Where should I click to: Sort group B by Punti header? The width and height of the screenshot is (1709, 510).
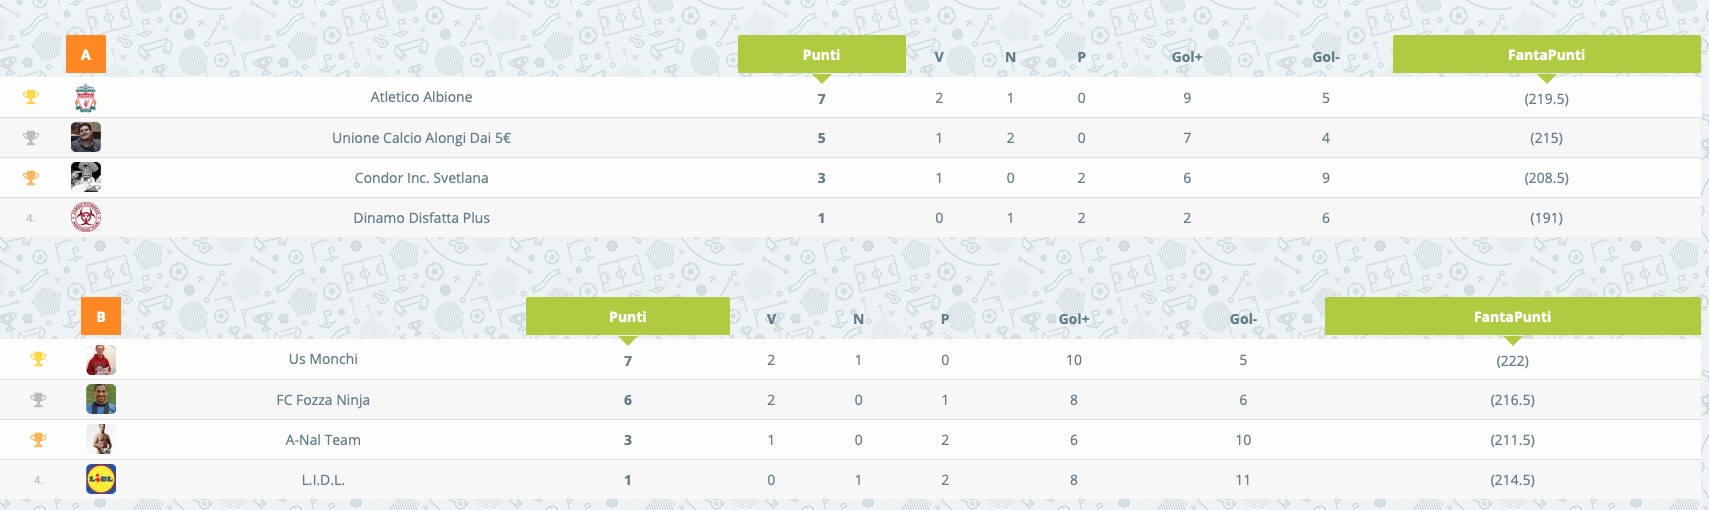click(628, 316)
